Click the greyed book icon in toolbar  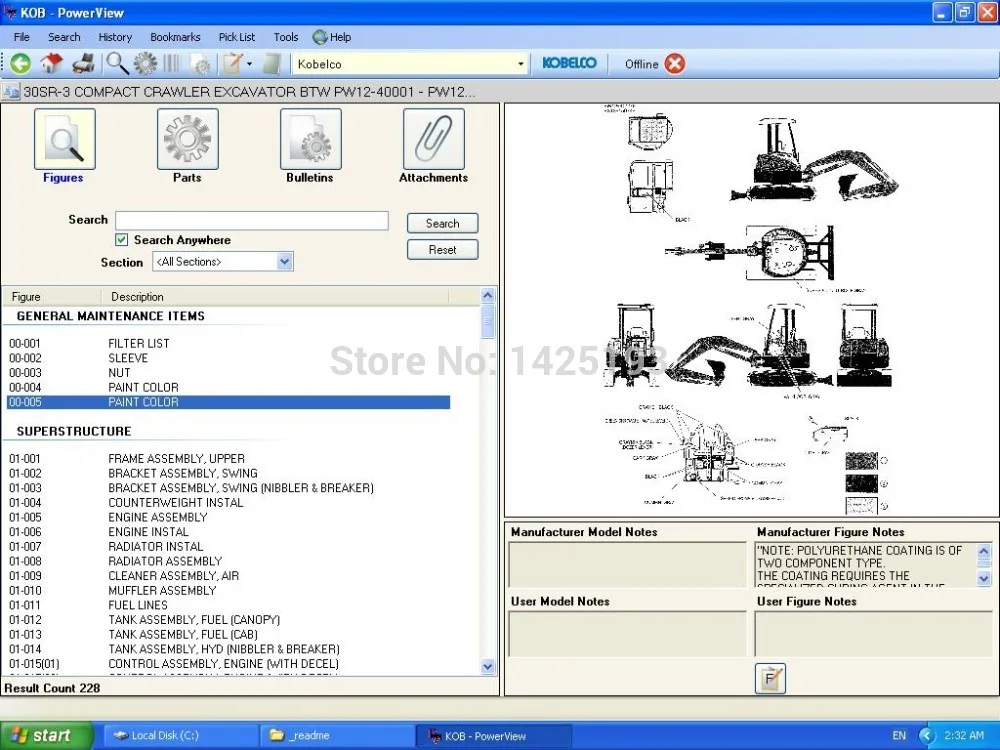click(x=272, y=64)
